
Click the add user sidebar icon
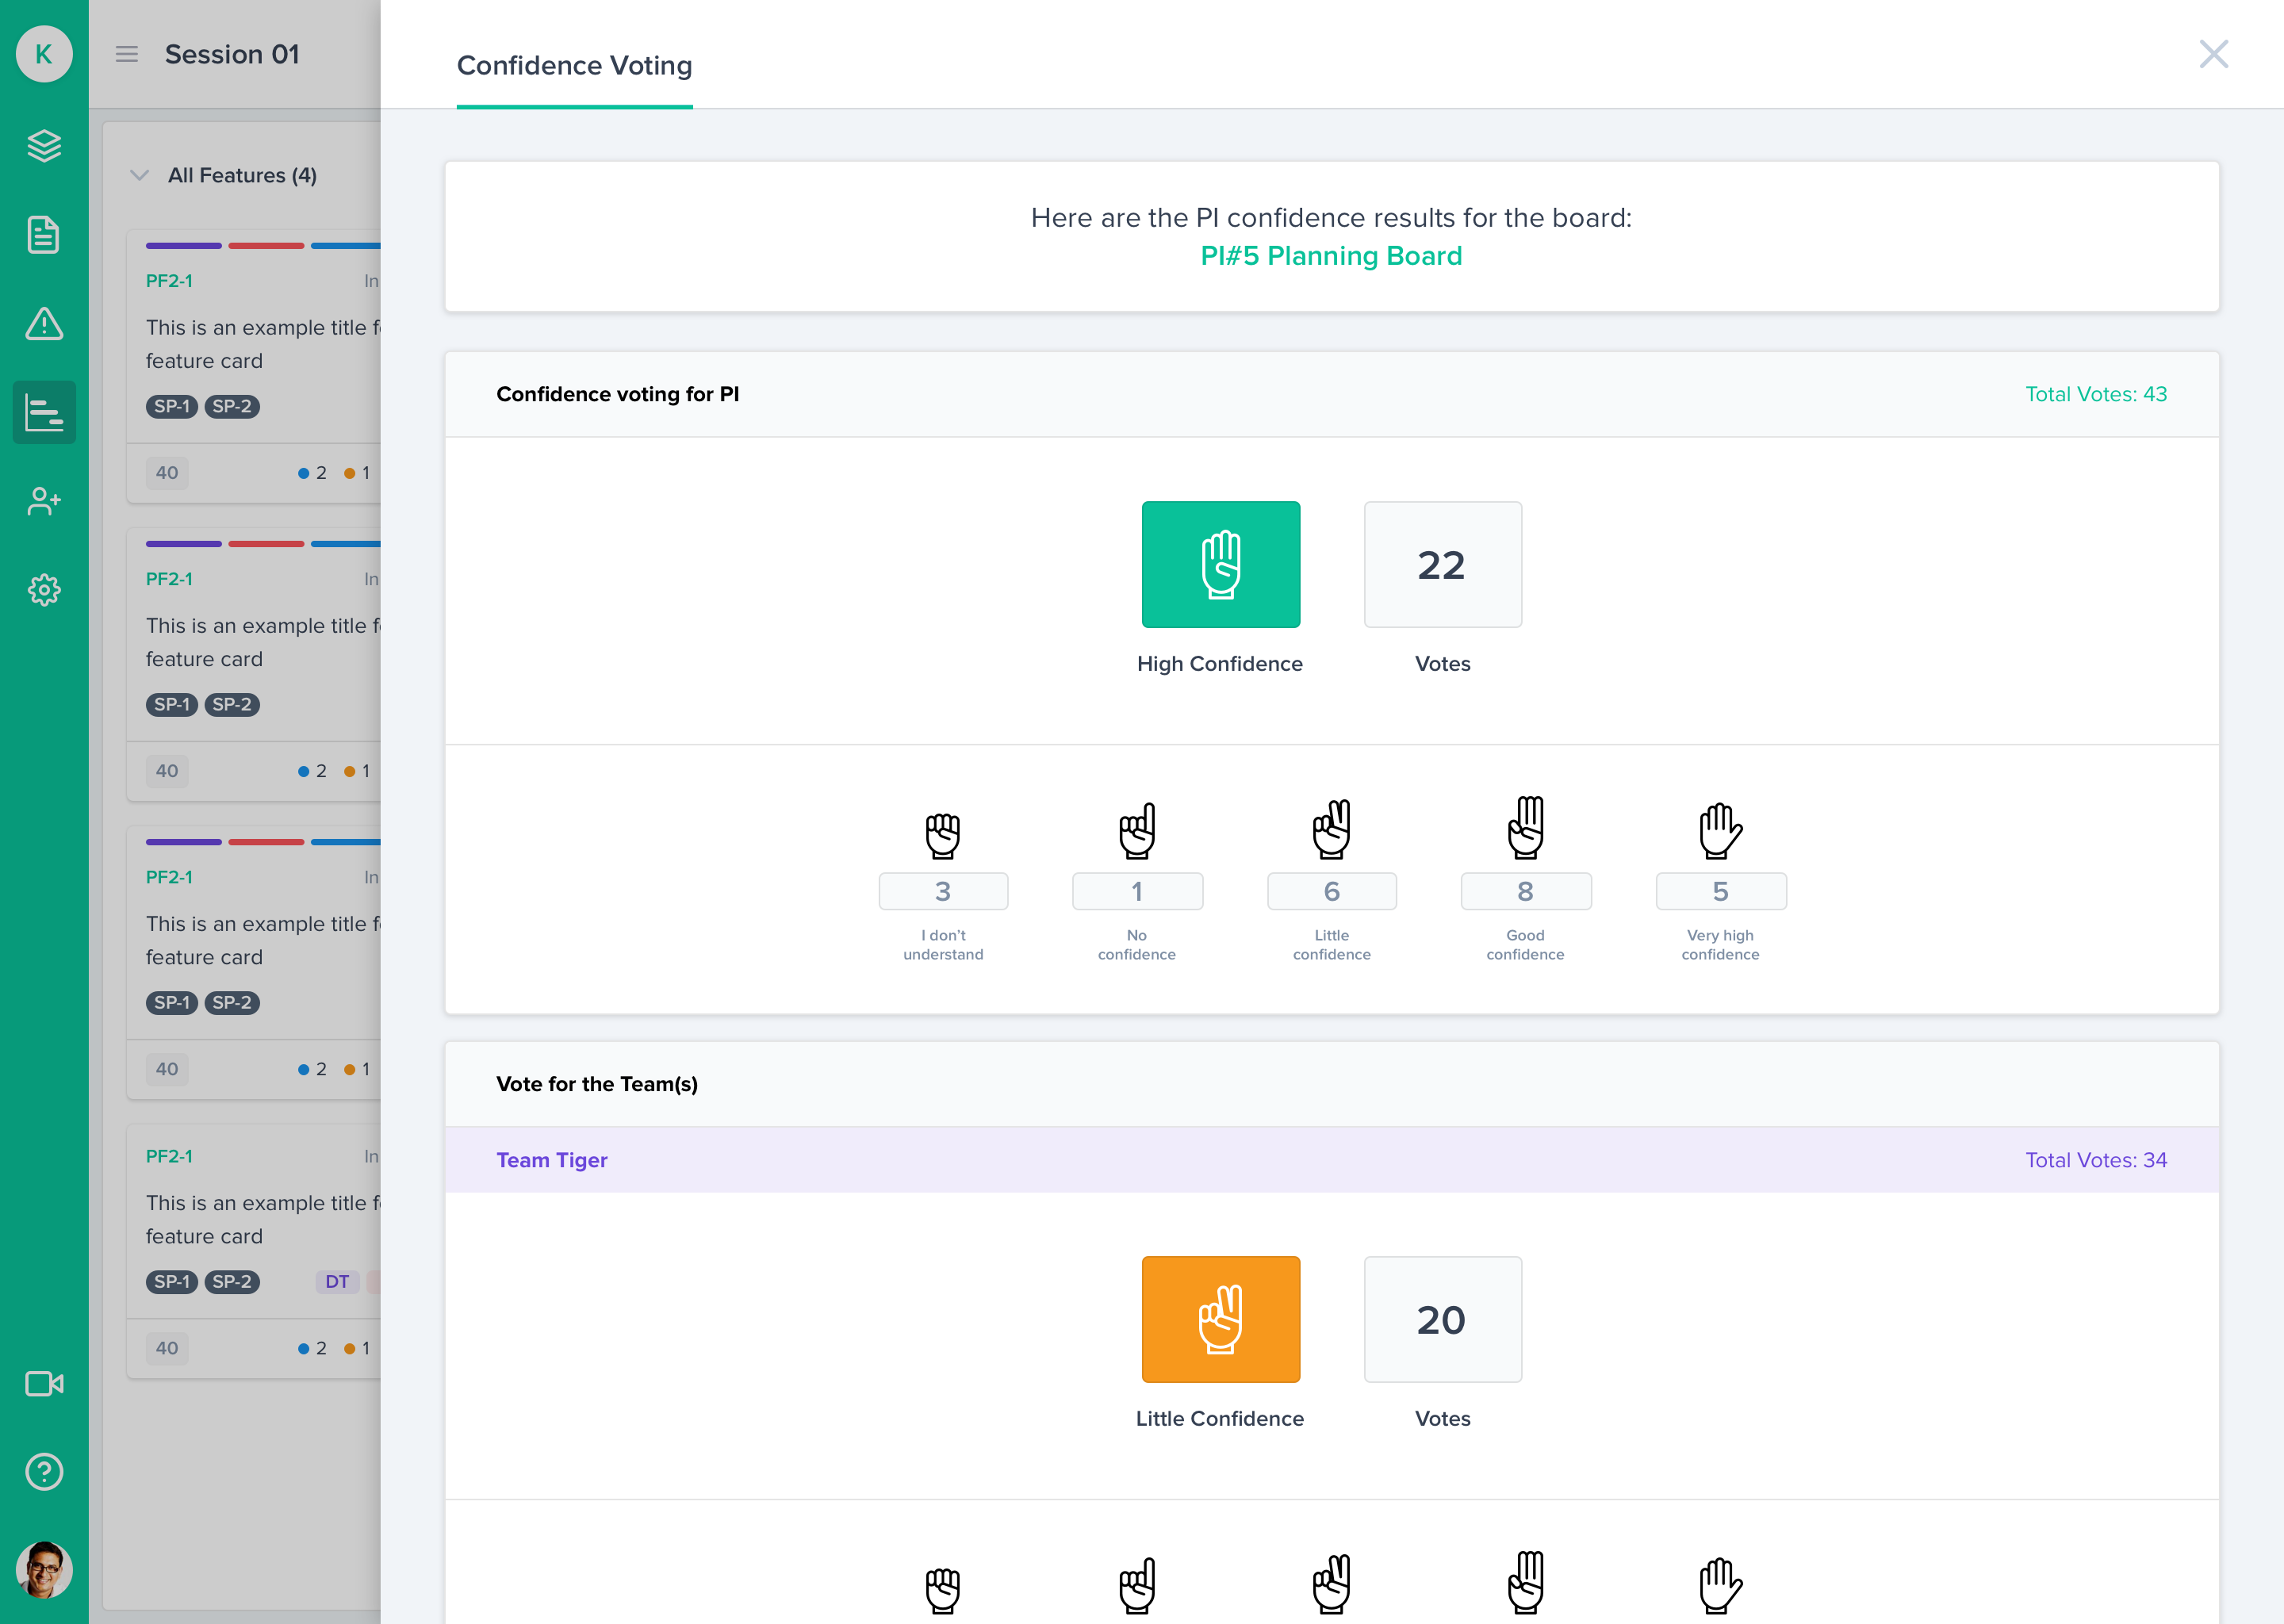point(44,501)
